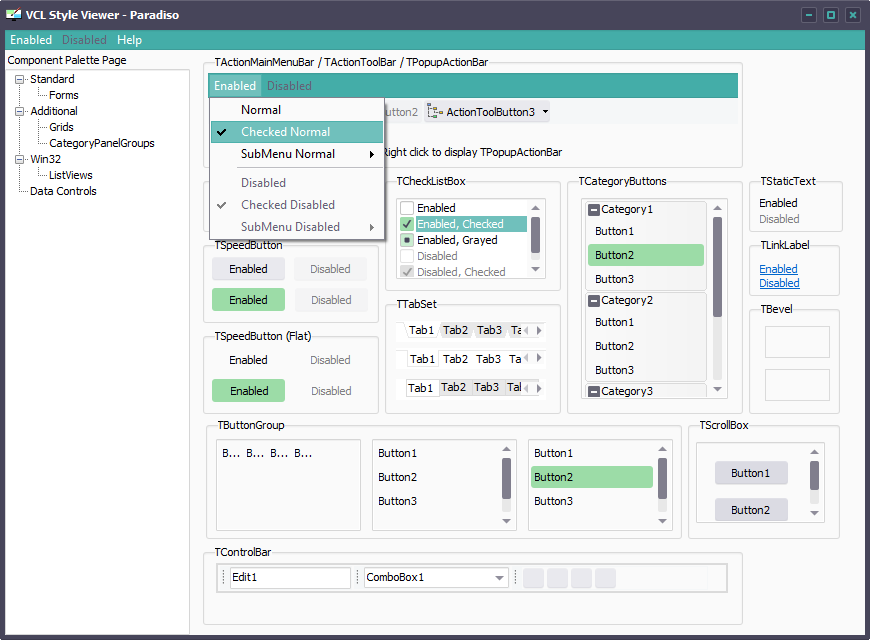Click the Disabled checkbox in TCheckListBox

coord(407,256)
